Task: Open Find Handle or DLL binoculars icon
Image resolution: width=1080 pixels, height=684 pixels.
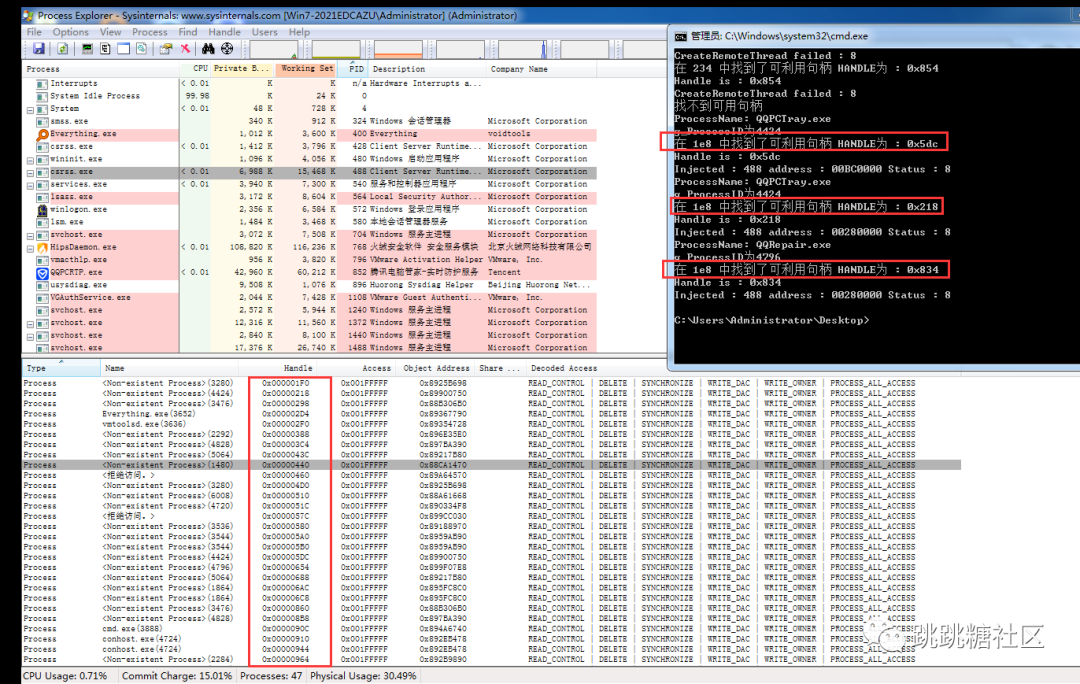Action: 208,49
